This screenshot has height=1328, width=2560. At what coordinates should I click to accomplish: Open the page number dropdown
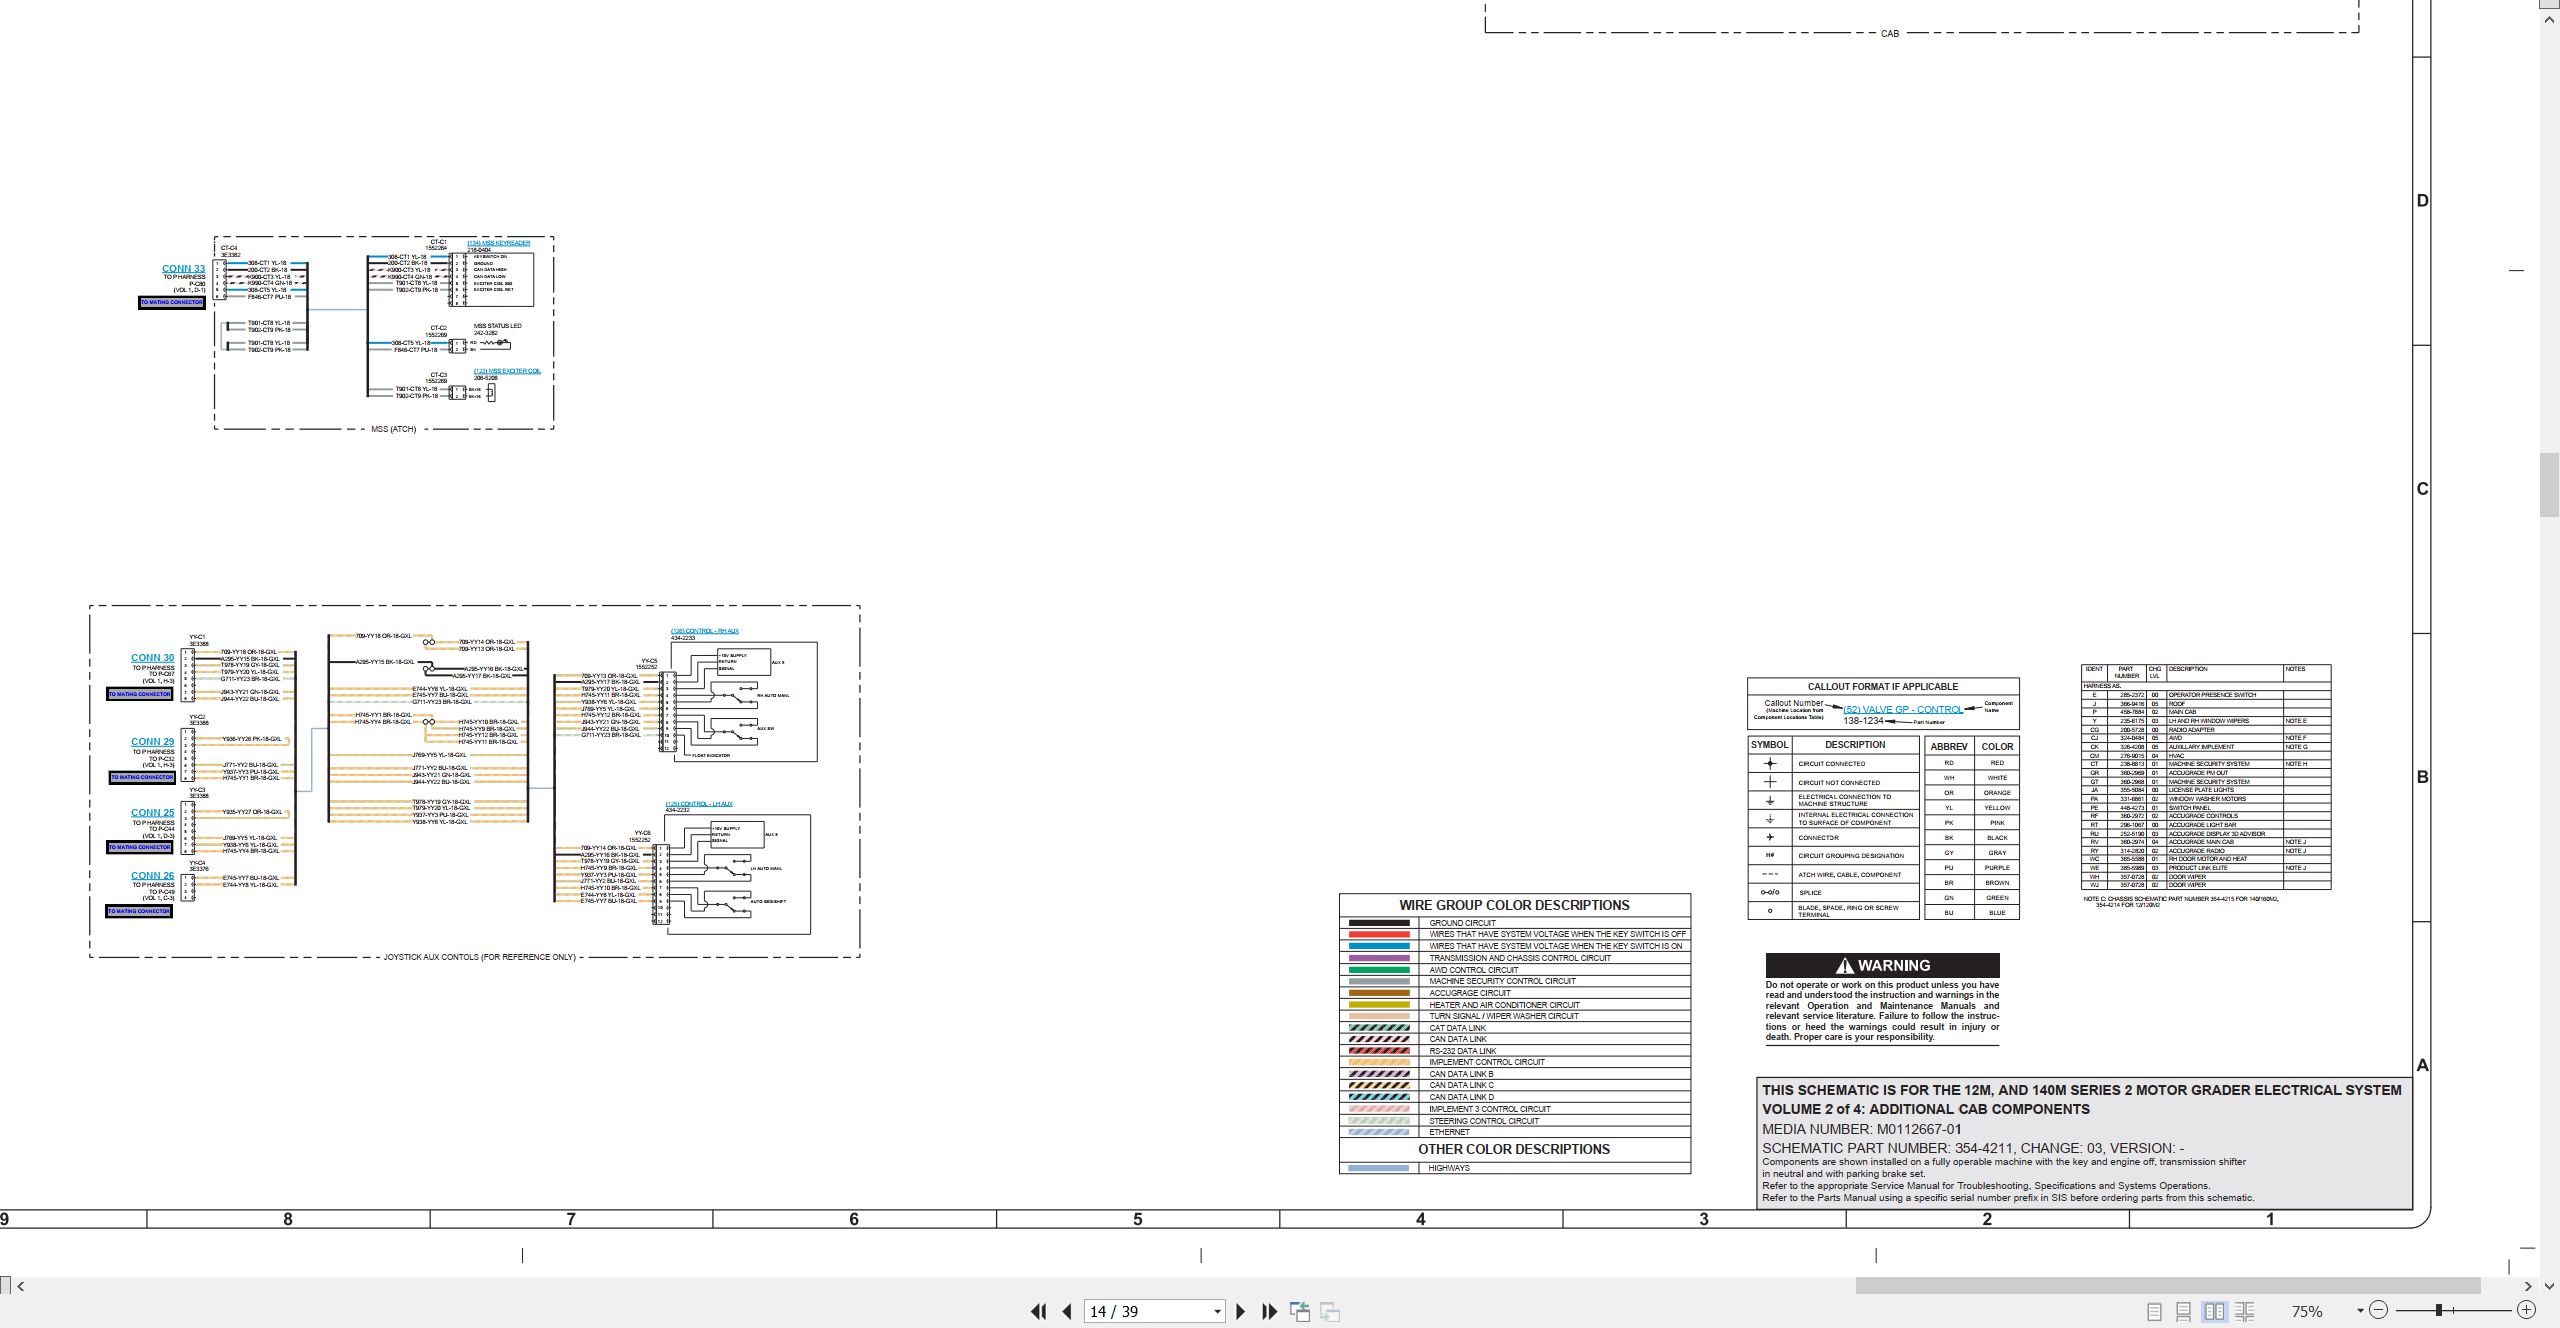pos(1217,1312)
